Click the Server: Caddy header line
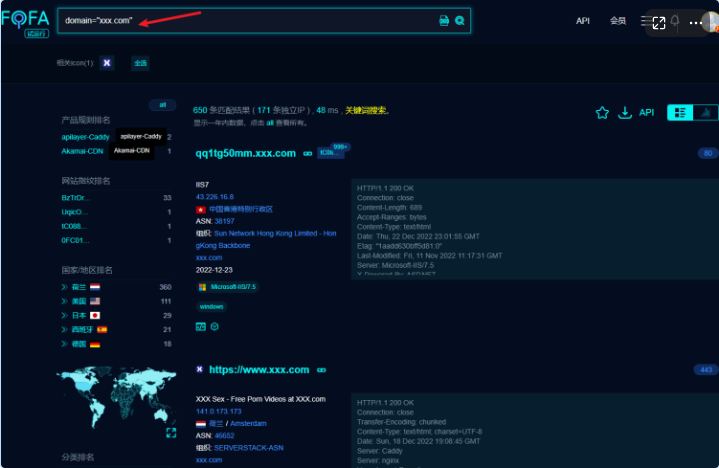Image resolution: width=719 pixels, height=468 pixels. click(x=380, y=451)
